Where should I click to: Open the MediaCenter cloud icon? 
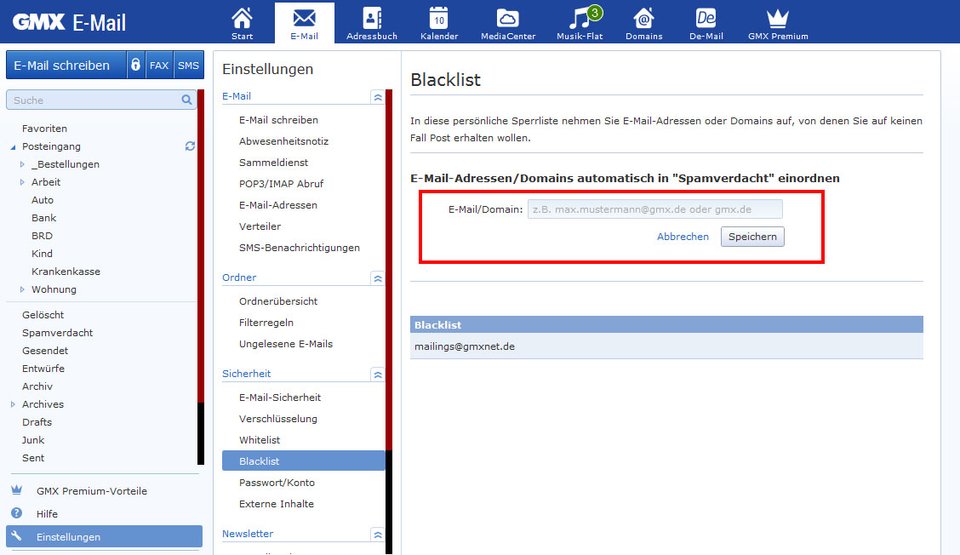pos(508,18)
